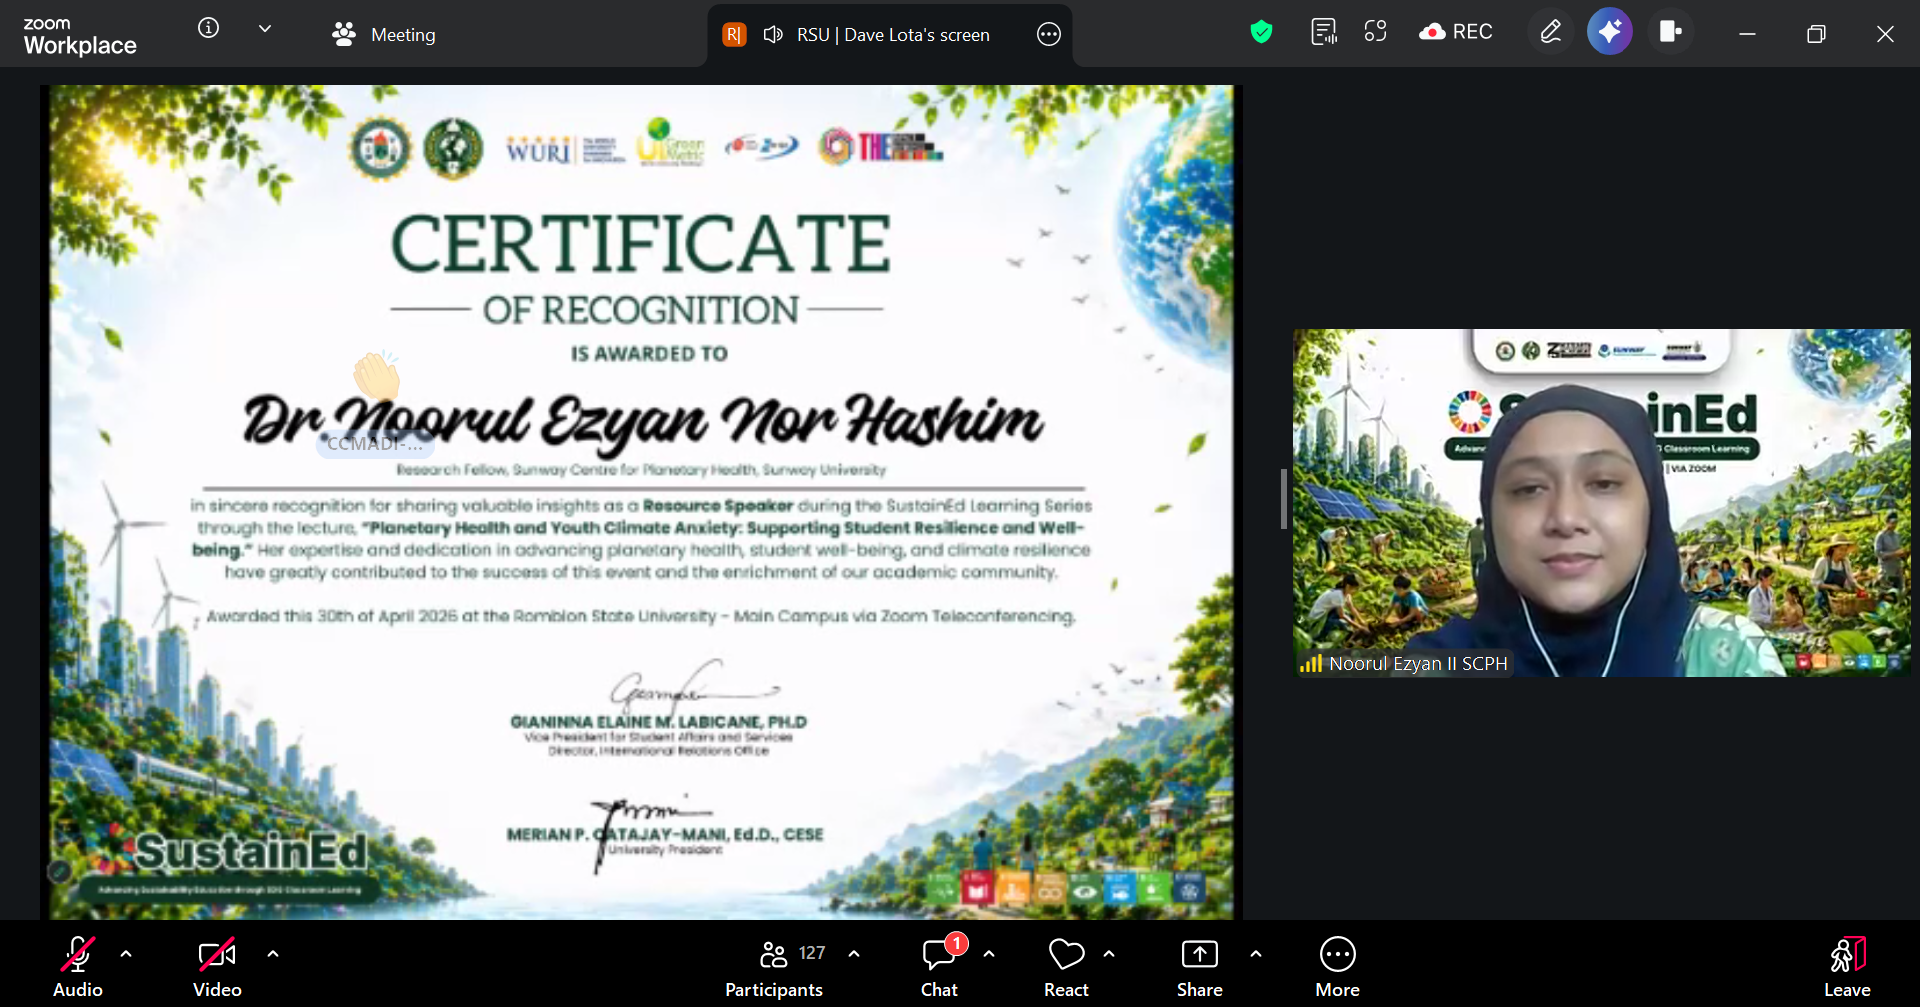
Task: Start camera with the Video button
Action: click(x=217, y=966)
